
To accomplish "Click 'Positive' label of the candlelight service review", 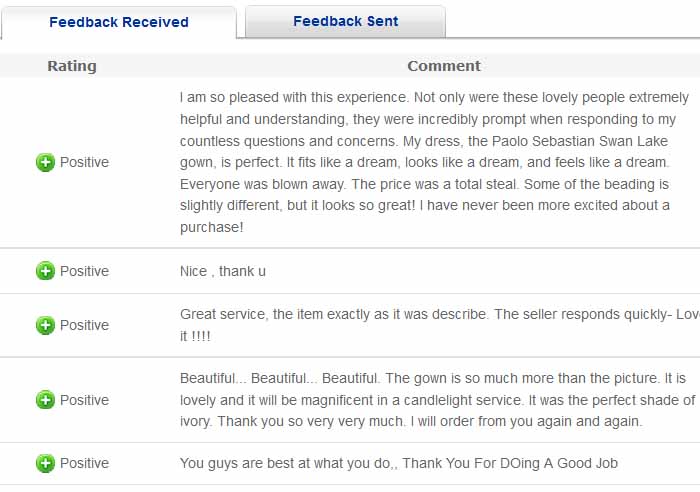I will point(84,400).
